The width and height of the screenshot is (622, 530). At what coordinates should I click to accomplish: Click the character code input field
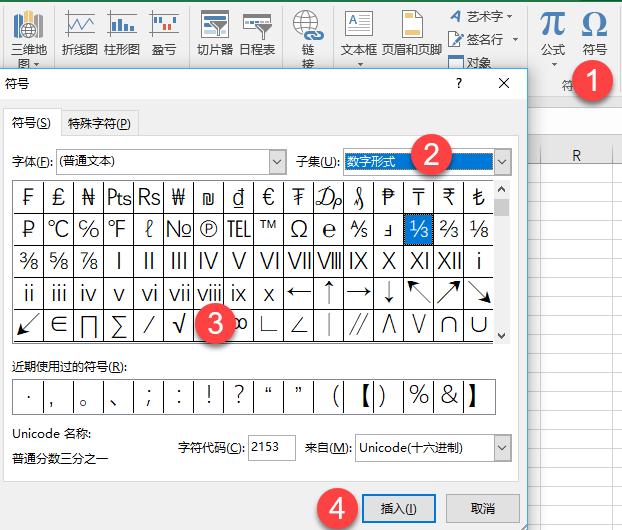click(269, 447)
